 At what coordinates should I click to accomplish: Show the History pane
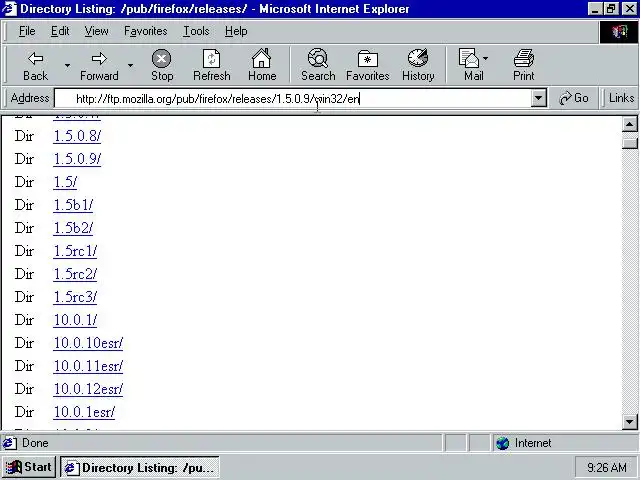(x=418, y=65)
